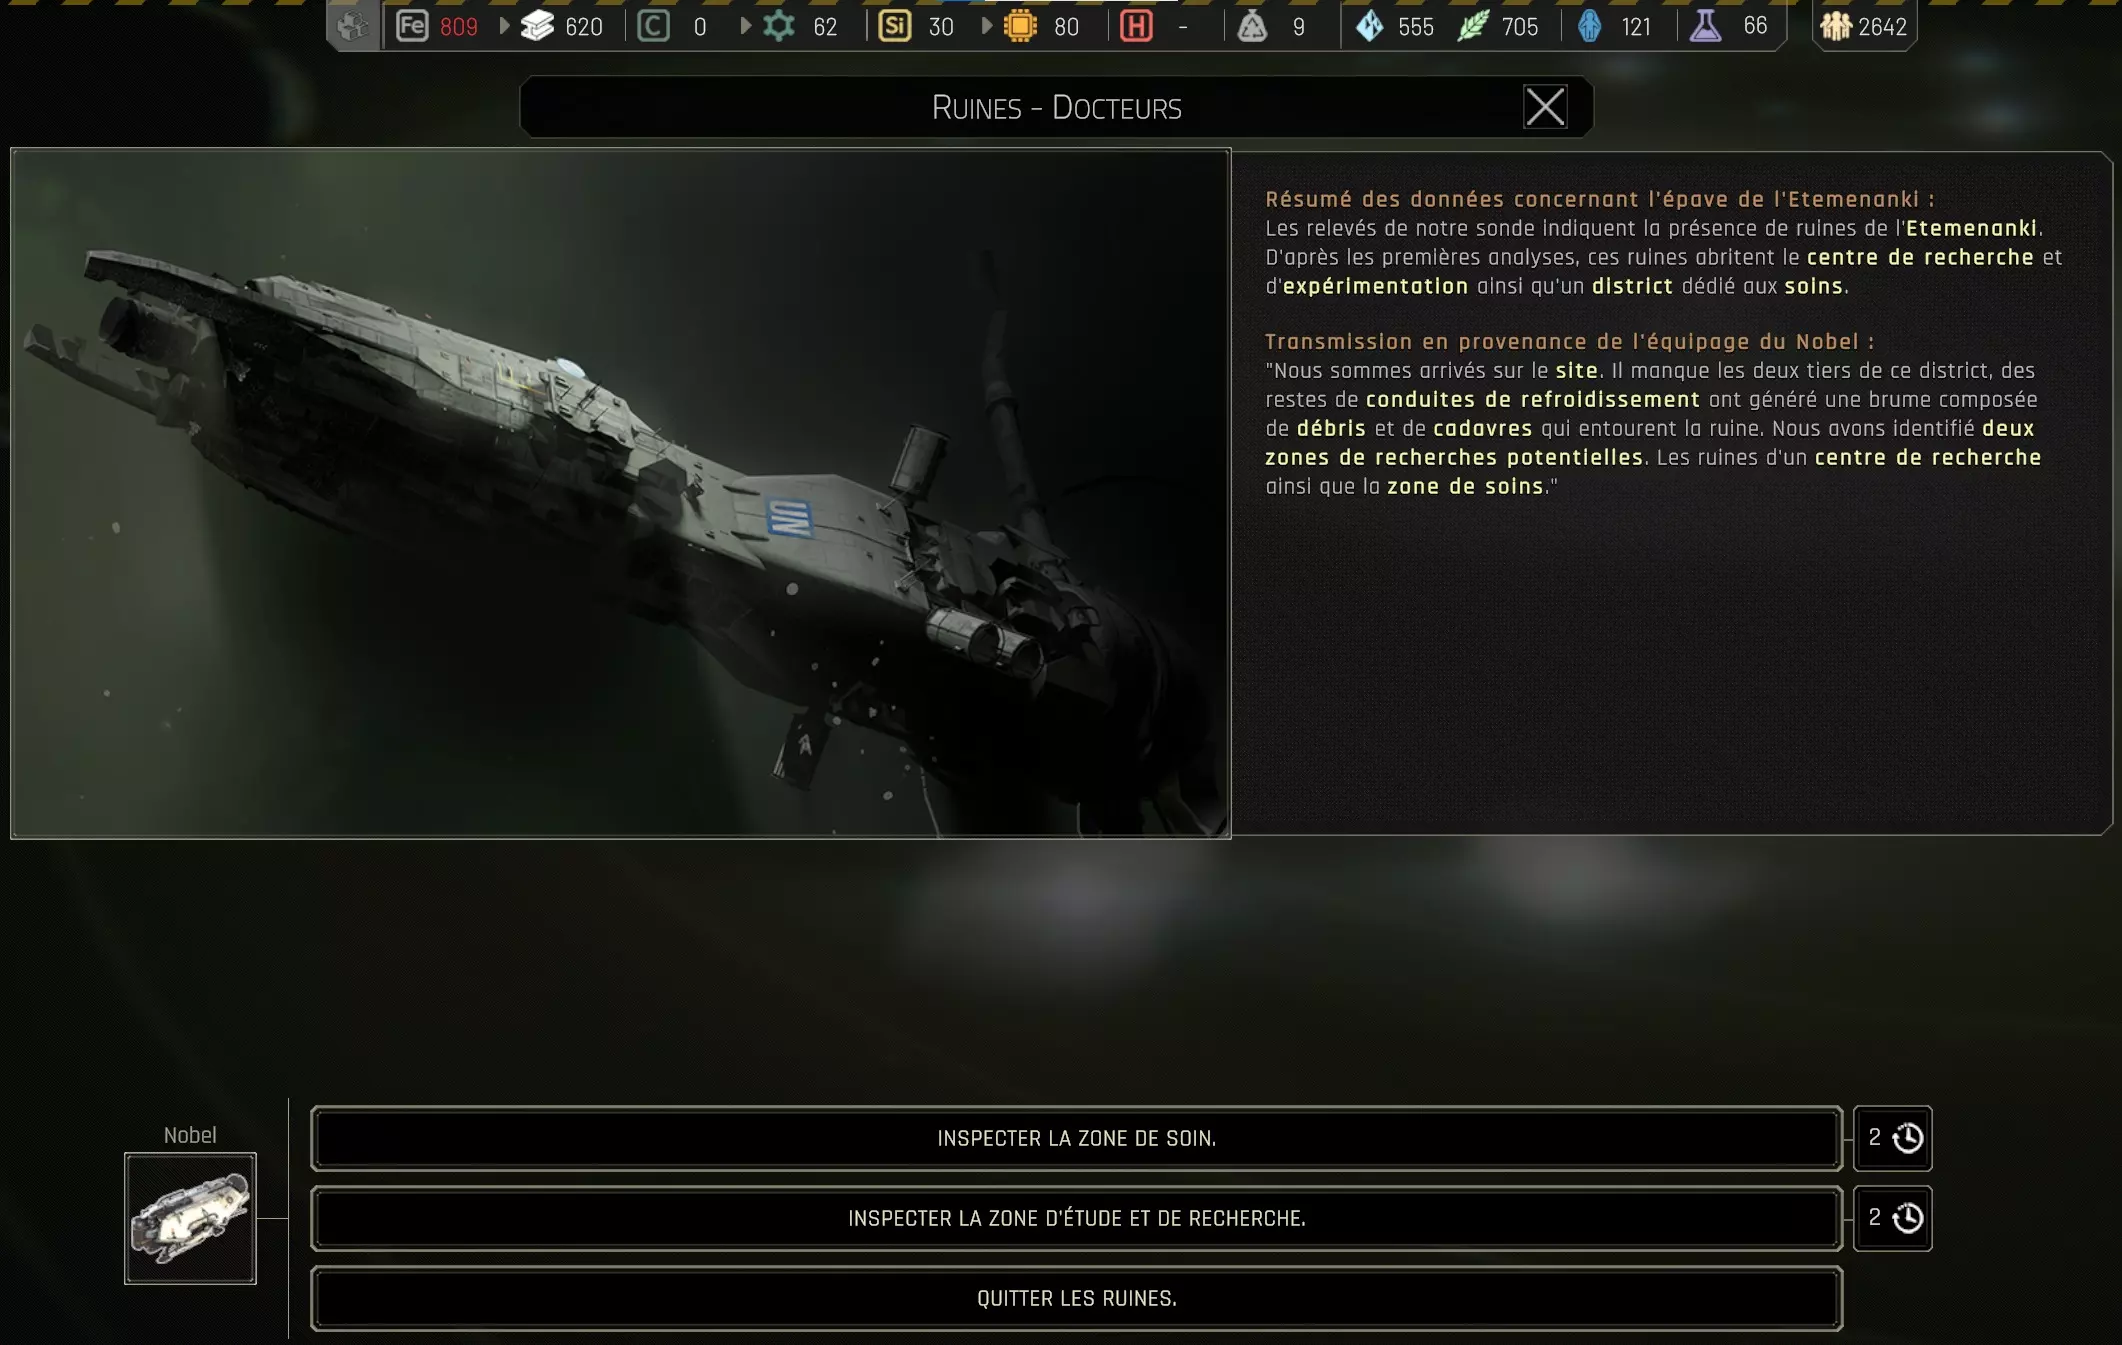Close the Ruines - Docteurs dialog
This screenshot has height=1345, width=2122.
(x=1544, y=106)
